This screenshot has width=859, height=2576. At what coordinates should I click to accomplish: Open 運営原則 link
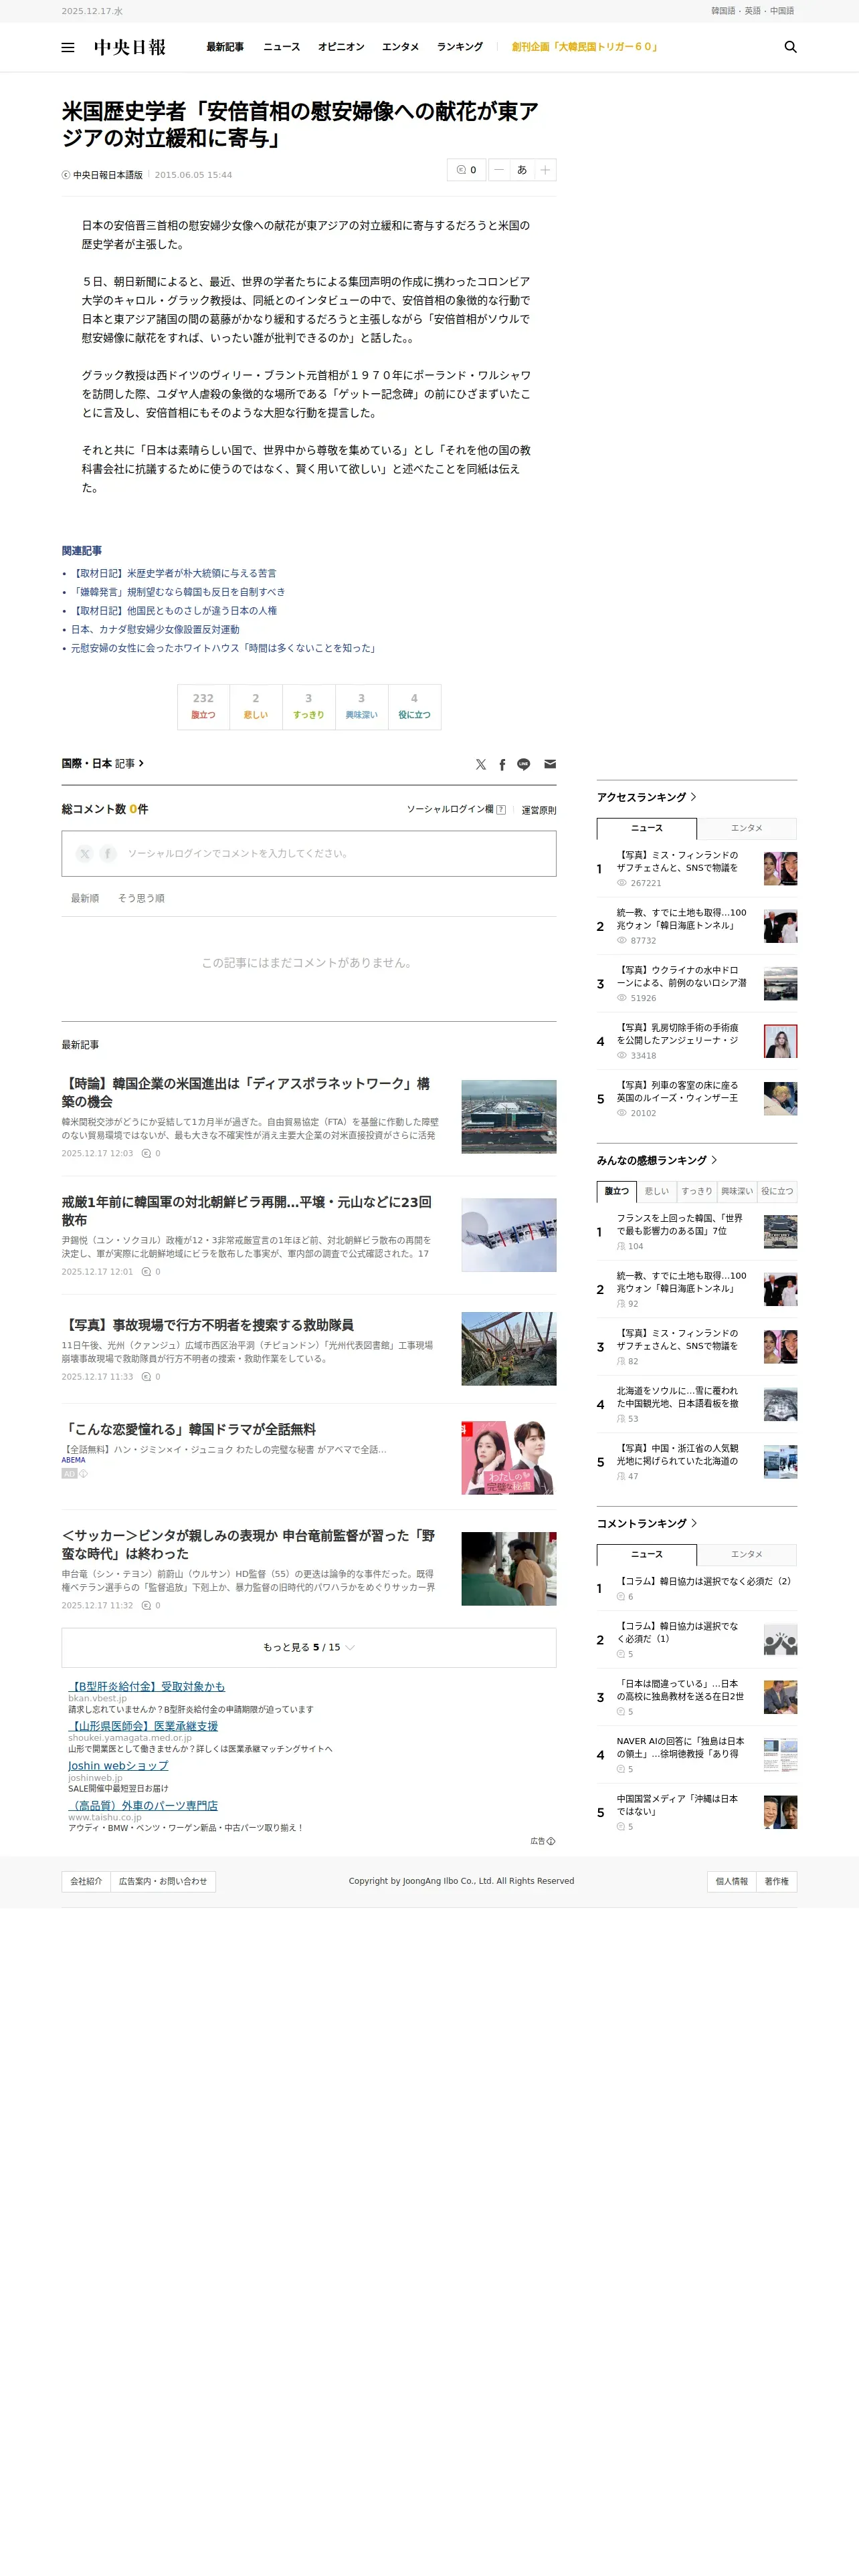coord(539,810)
